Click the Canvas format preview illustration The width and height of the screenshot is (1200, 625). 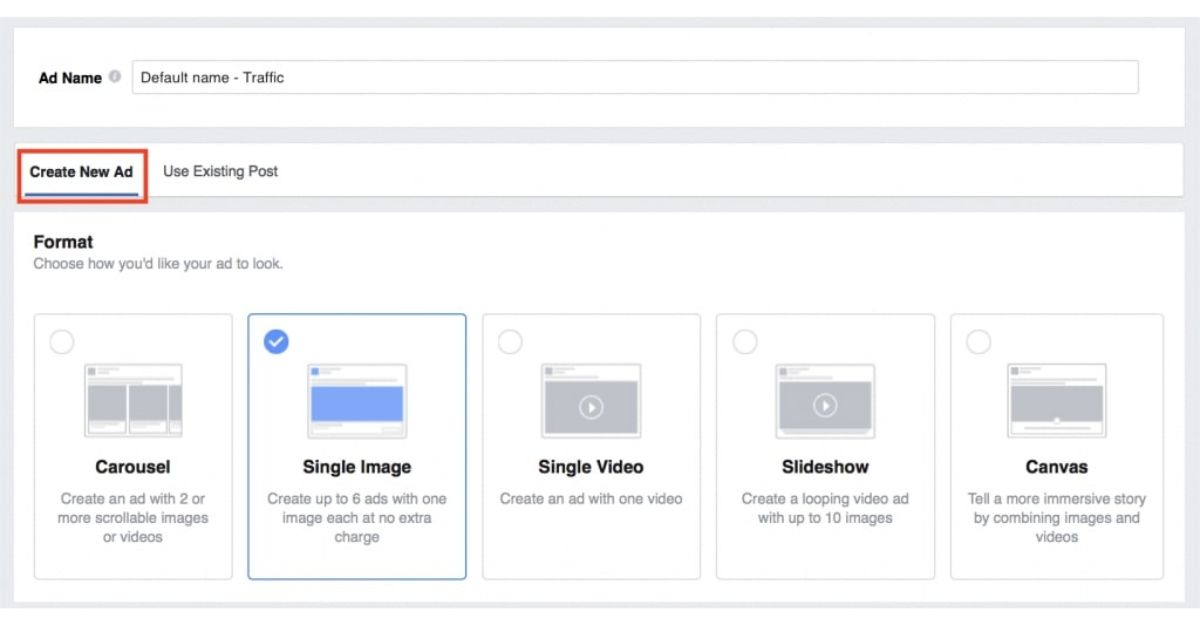[x=1057, y=401]
